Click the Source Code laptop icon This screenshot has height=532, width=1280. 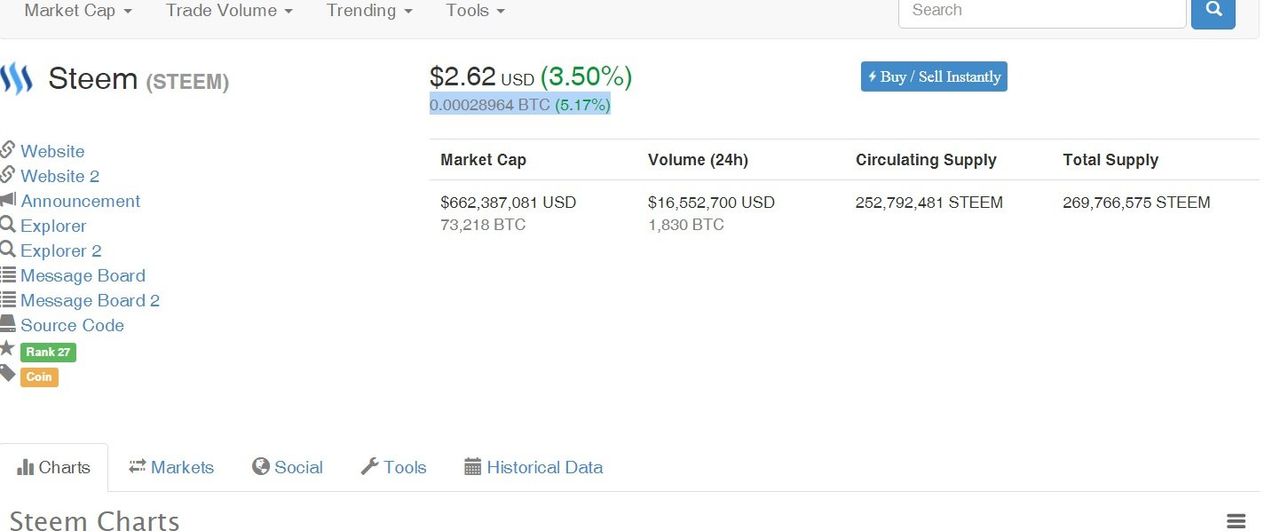(x=8, y=324)
